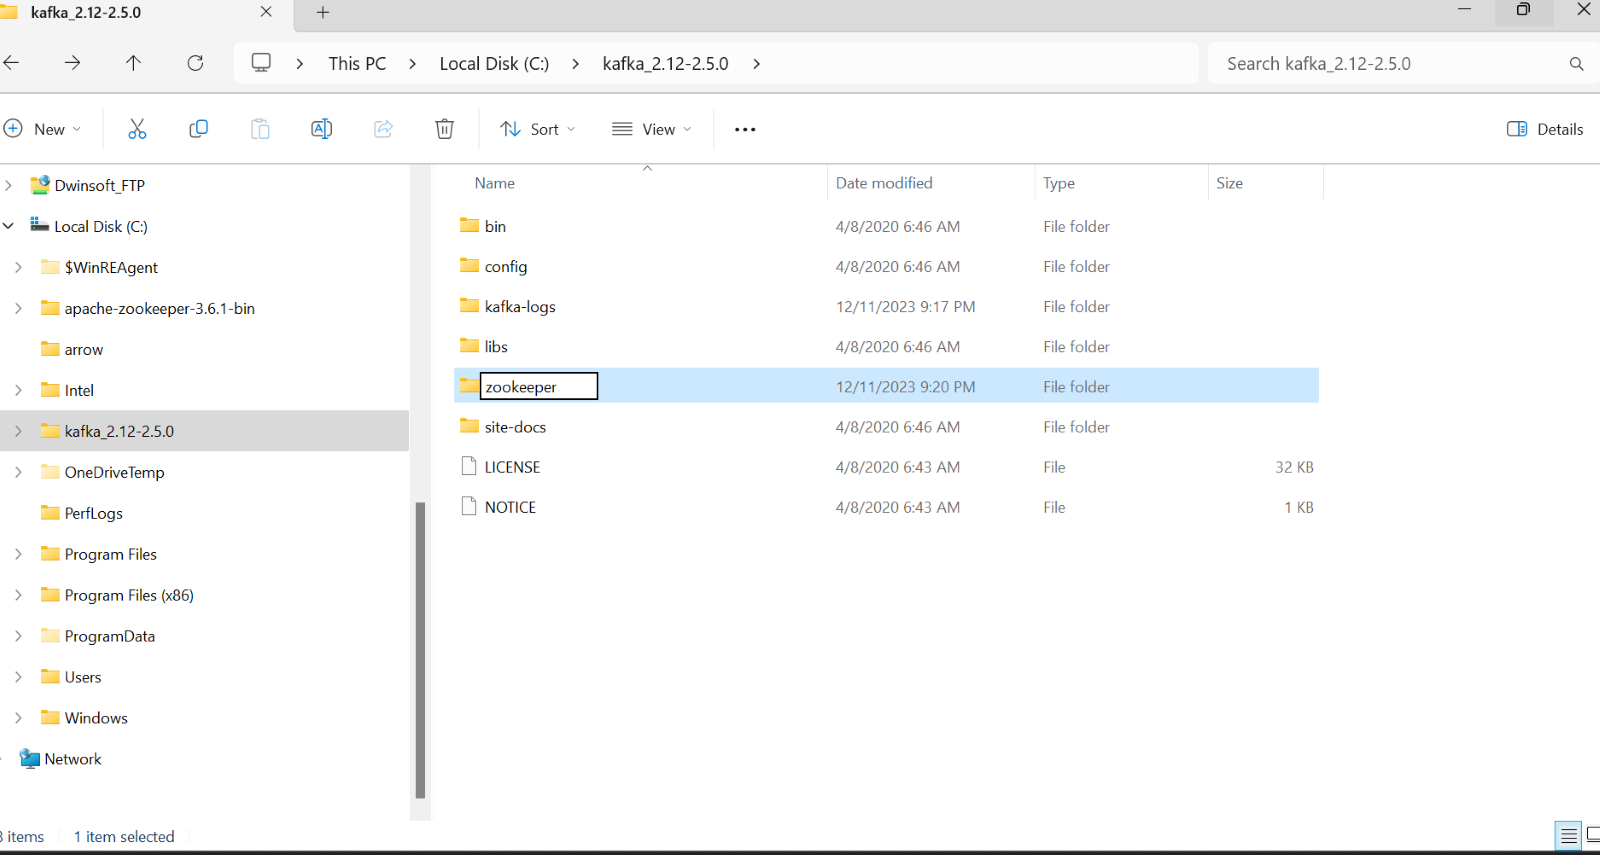The width and height of the screenshot is (1600, 855).
Task: Click the Delete trash can icon
Action: (444, 129)
